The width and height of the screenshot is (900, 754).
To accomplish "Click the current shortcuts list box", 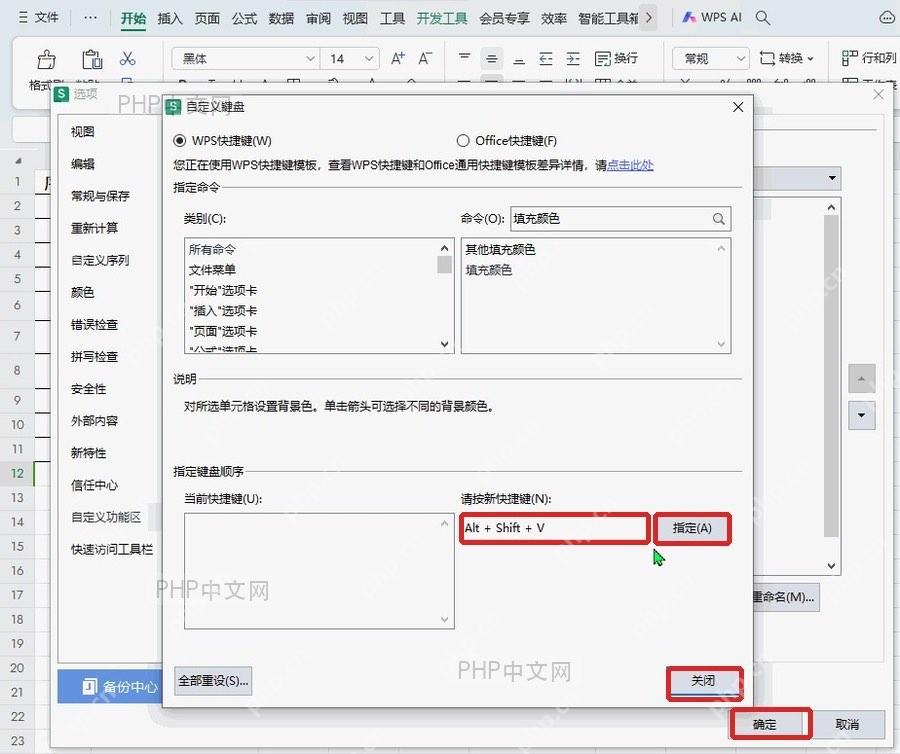I will [x=319, y=571].
